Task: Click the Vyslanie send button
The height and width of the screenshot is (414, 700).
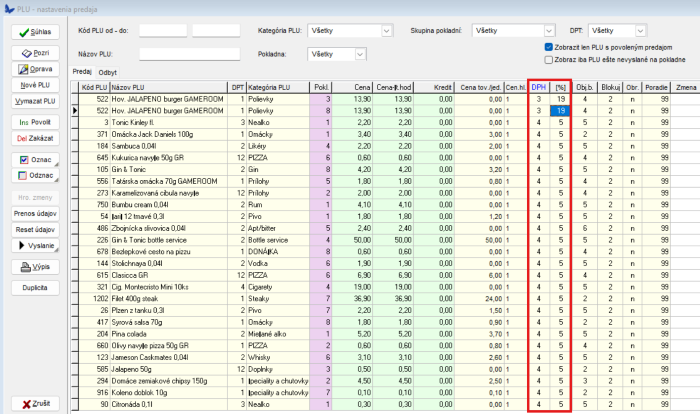Action: [x=35, y=246]
